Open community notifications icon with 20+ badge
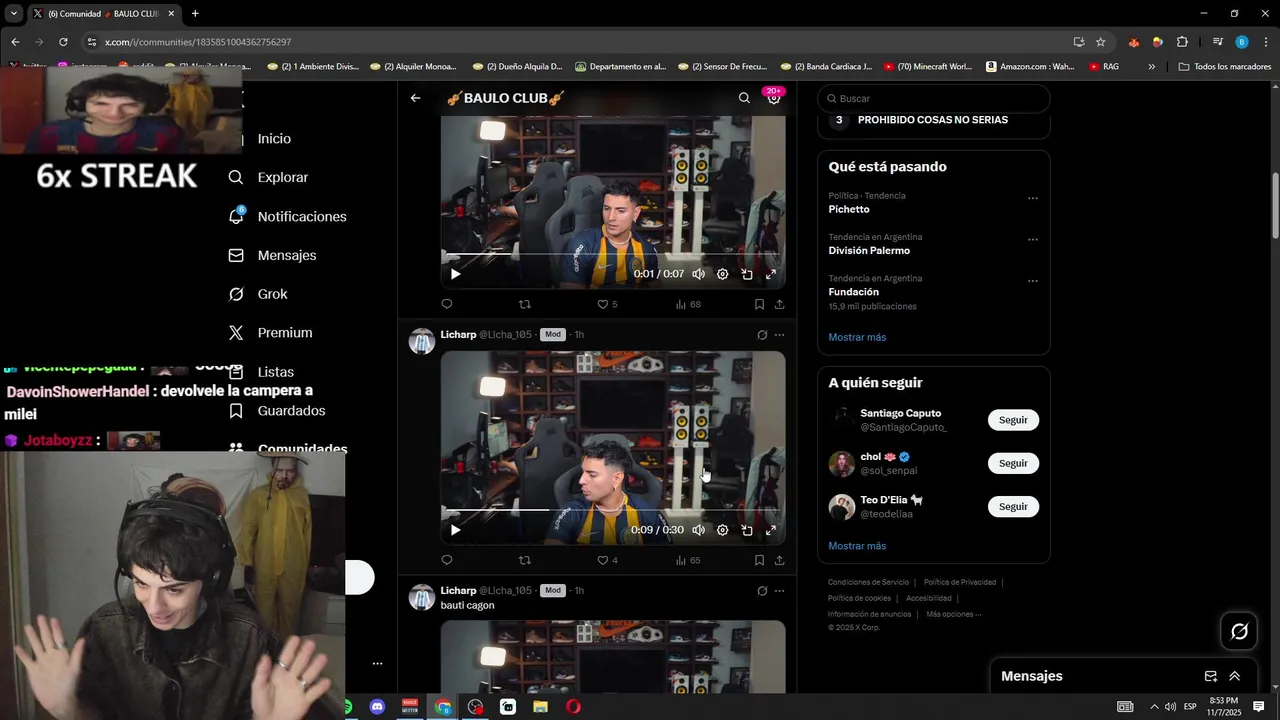 pyautogui.click(x=774, y=97)
